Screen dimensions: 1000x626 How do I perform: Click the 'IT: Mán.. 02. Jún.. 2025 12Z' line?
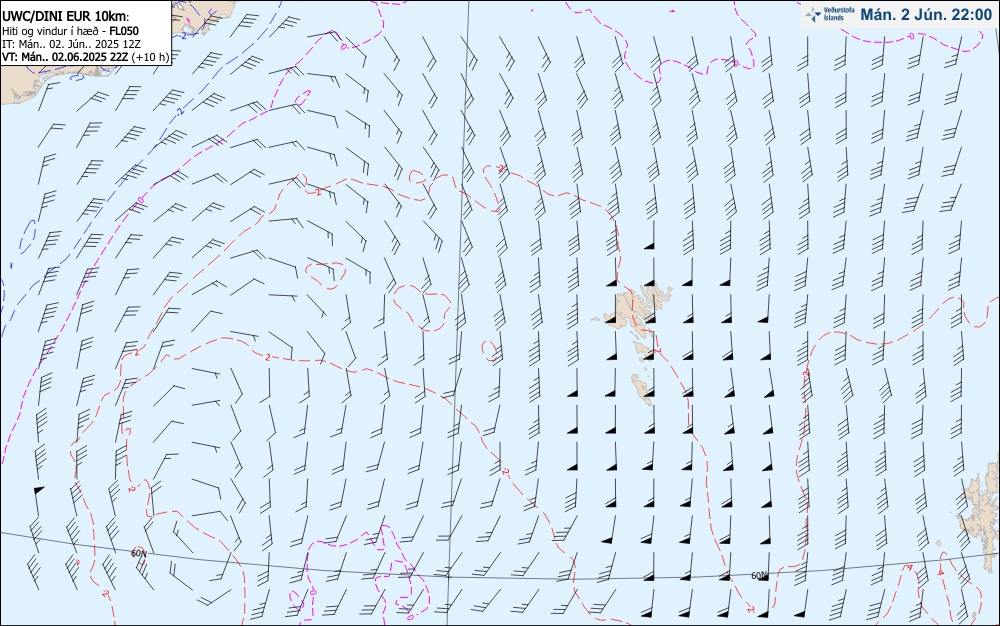coord(71,44)
